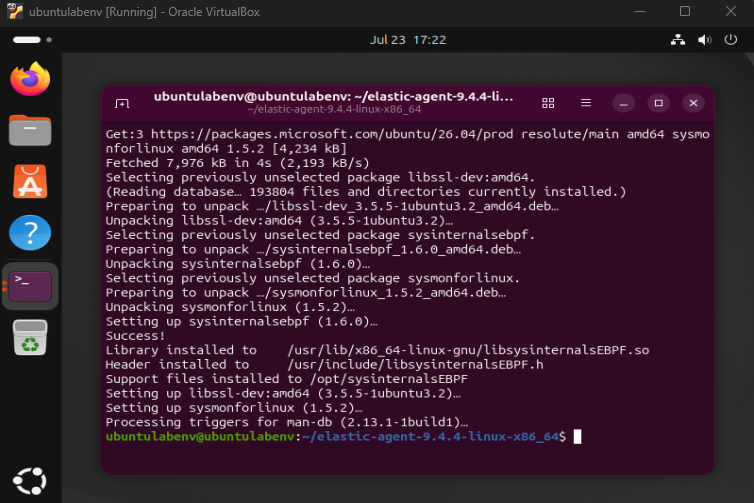Close the terminal window
This screenshot has width=754, height=503.
point(693,103)
